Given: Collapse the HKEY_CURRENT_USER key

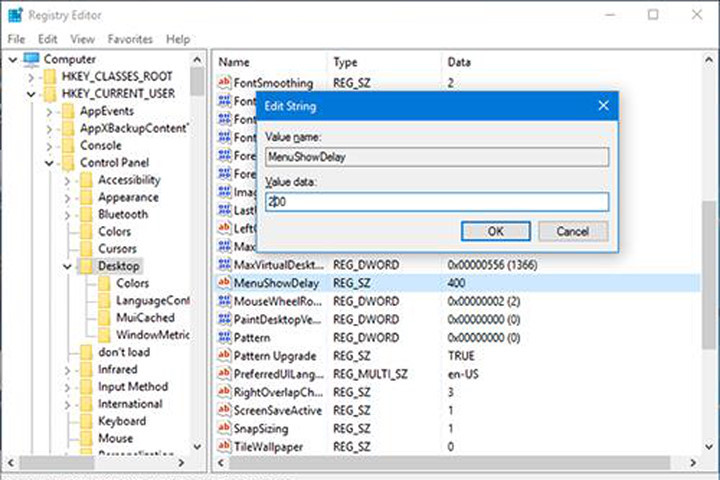Looking at the screenshot, I should click(x=31, y=95).
